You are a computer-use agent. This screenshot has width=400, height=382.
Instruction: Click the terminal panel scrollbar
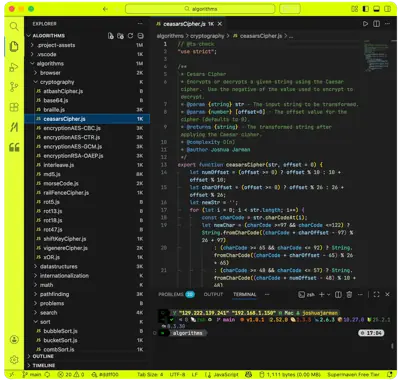392,347
